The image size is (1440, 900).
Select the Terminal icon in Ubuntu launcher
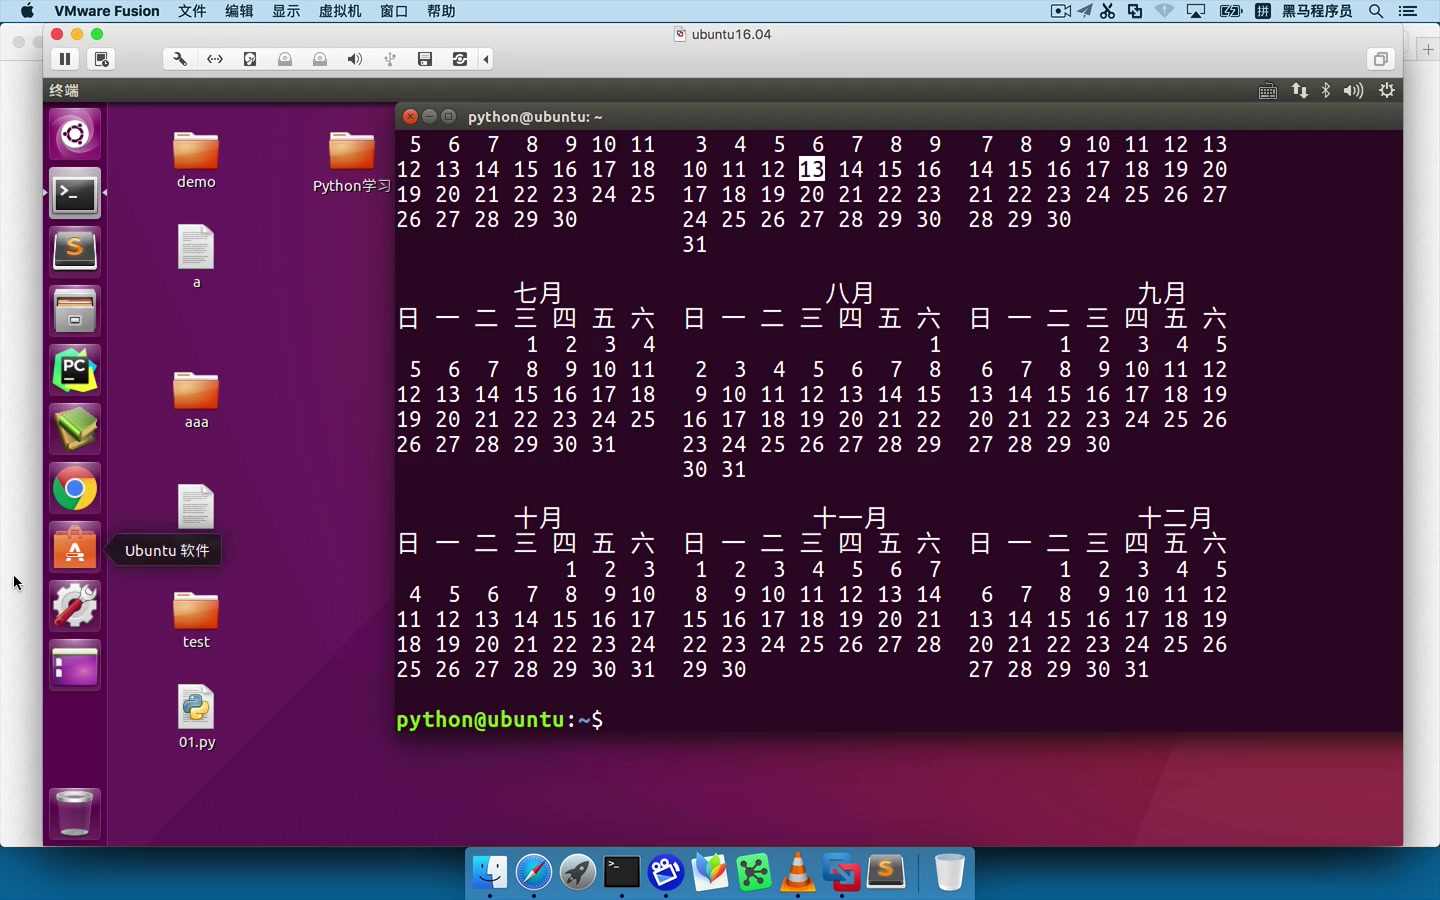[x=75, y=193]
